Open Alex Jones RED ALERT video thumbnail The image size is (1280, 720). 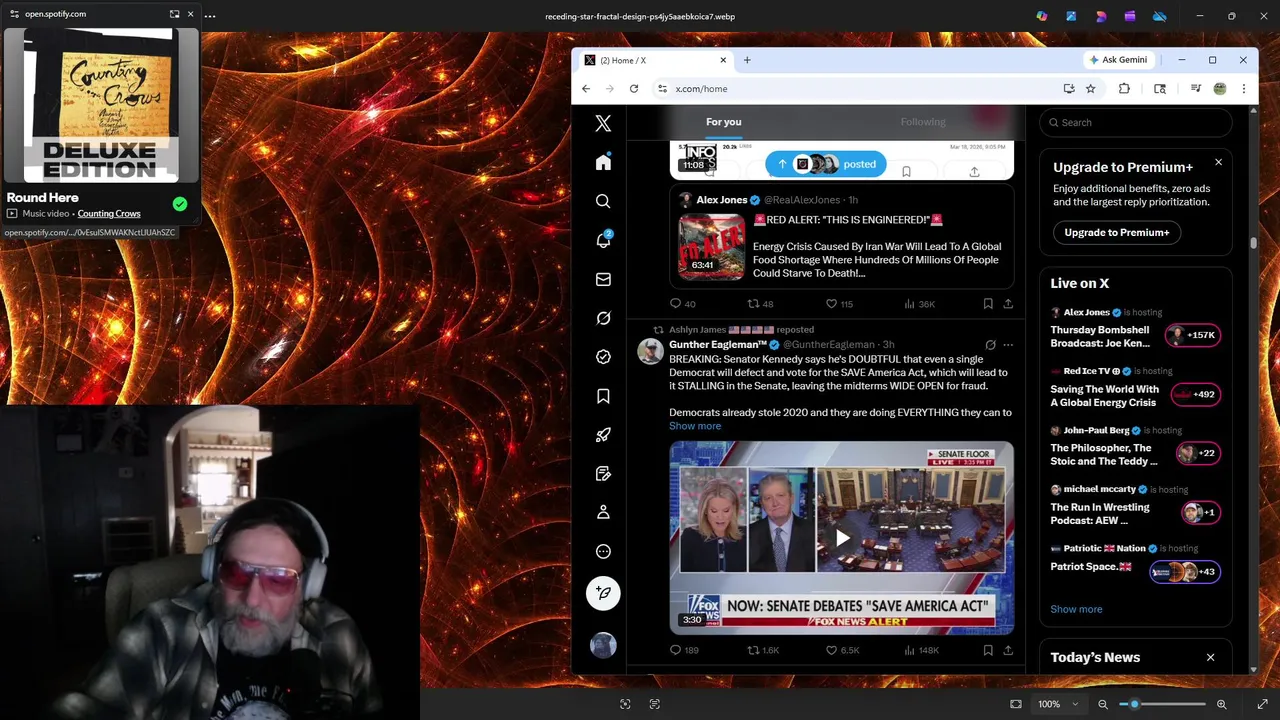click(x=712, y=247)
